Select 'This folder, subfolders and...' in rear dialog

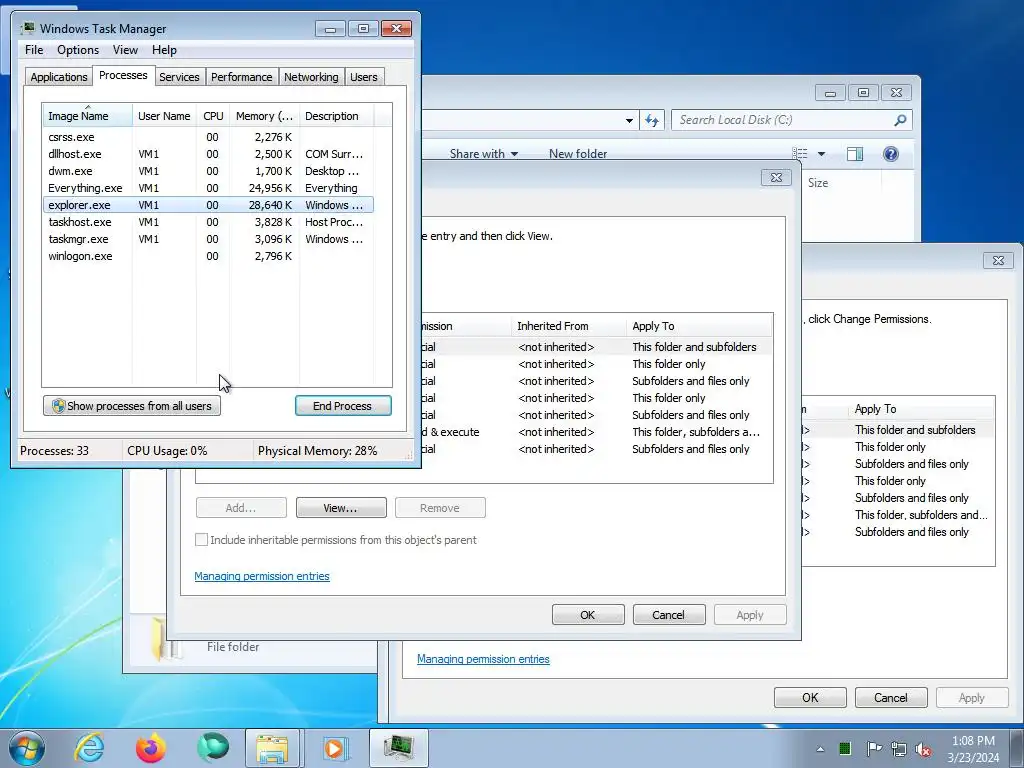[x=898, y=515]
